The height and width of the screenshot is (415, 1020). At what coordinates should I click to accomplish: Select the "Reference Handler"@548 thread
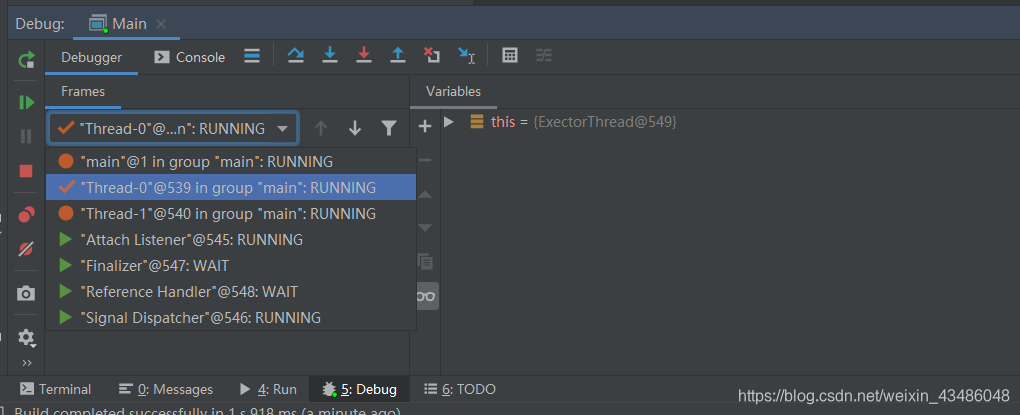point(231,291)
